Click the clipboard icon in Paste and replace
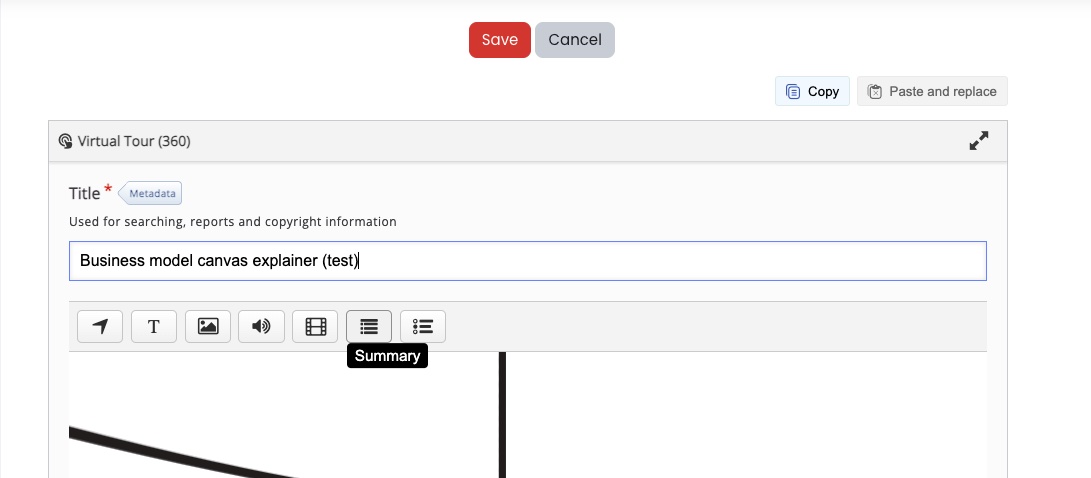This screenshot has height=478, width=1091. coord(875,91)
